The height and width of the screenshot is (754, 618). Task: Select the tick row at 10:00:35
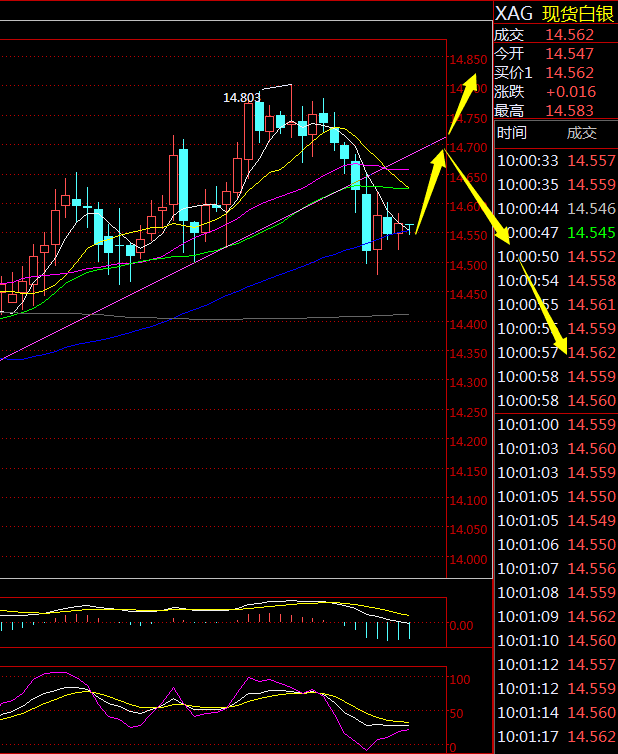[x=556, y=185]
